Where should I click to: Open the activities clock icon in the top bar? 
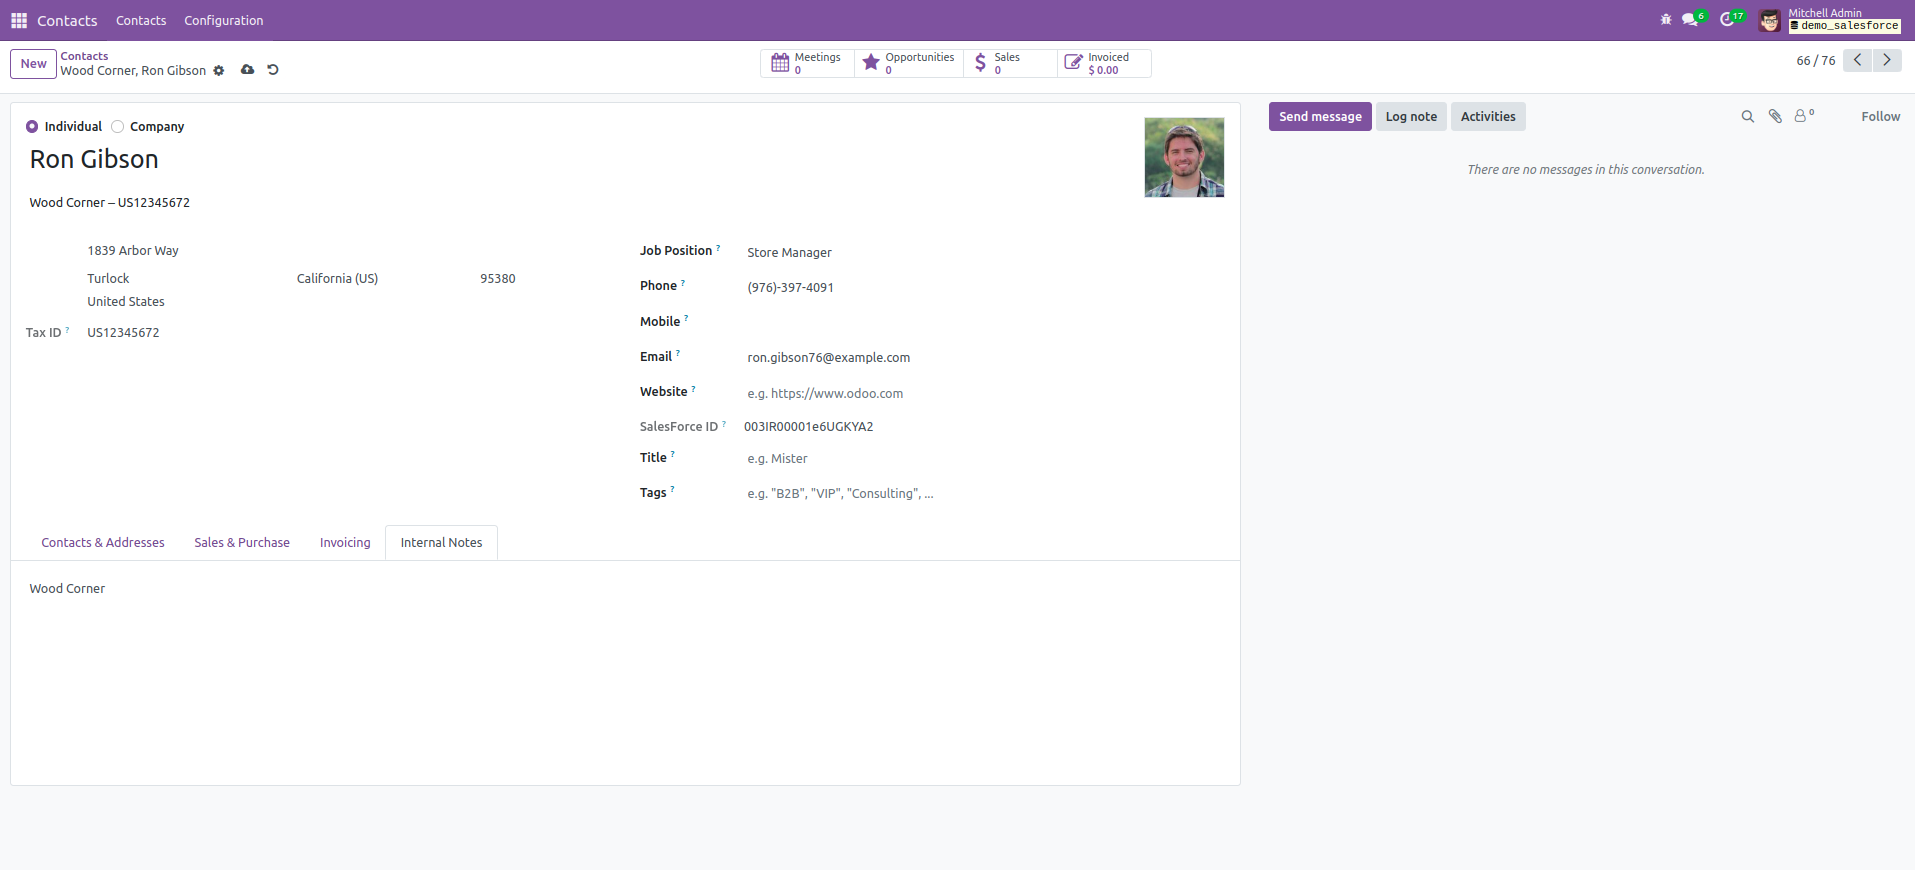click(x=1727, y=20)
